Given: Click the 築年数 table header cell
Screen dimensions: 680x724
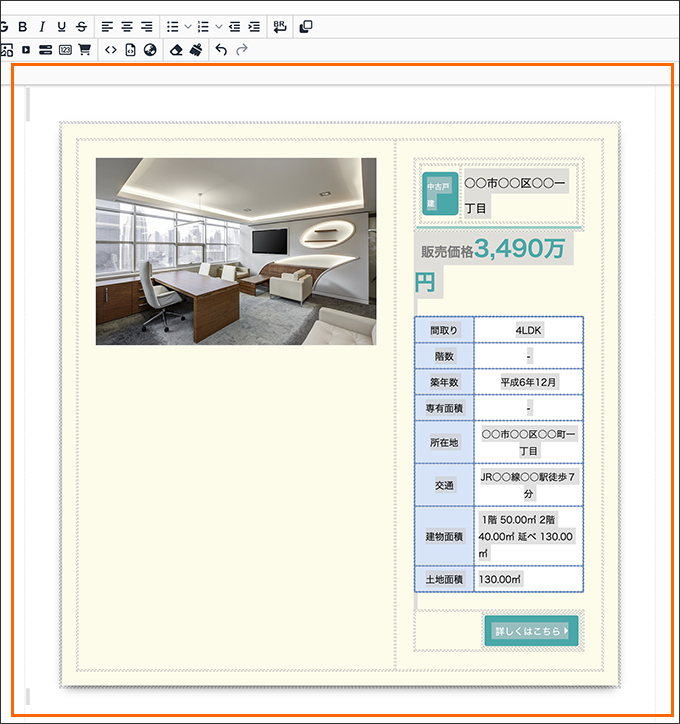Looking at the screenshot, I should coord(444,382).
